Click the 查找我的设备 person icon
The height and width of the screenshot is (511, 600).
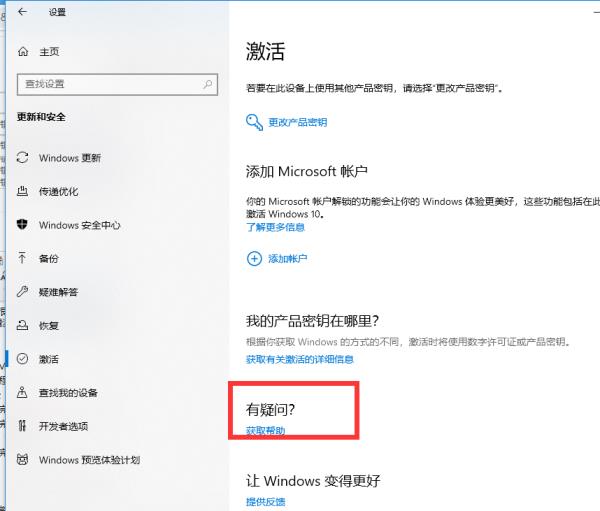point(22,392)
